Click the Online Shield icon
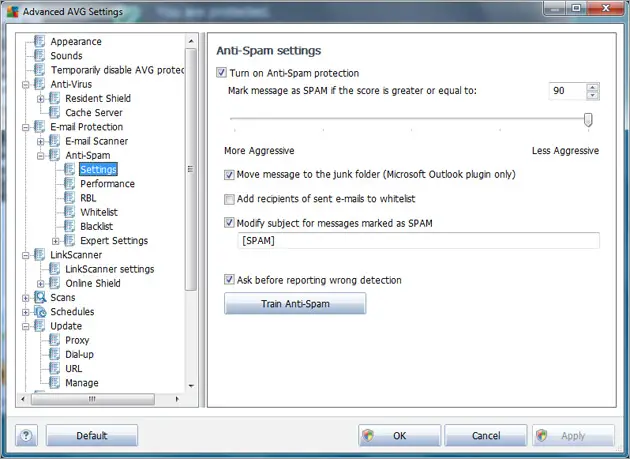 coord(54,283)
